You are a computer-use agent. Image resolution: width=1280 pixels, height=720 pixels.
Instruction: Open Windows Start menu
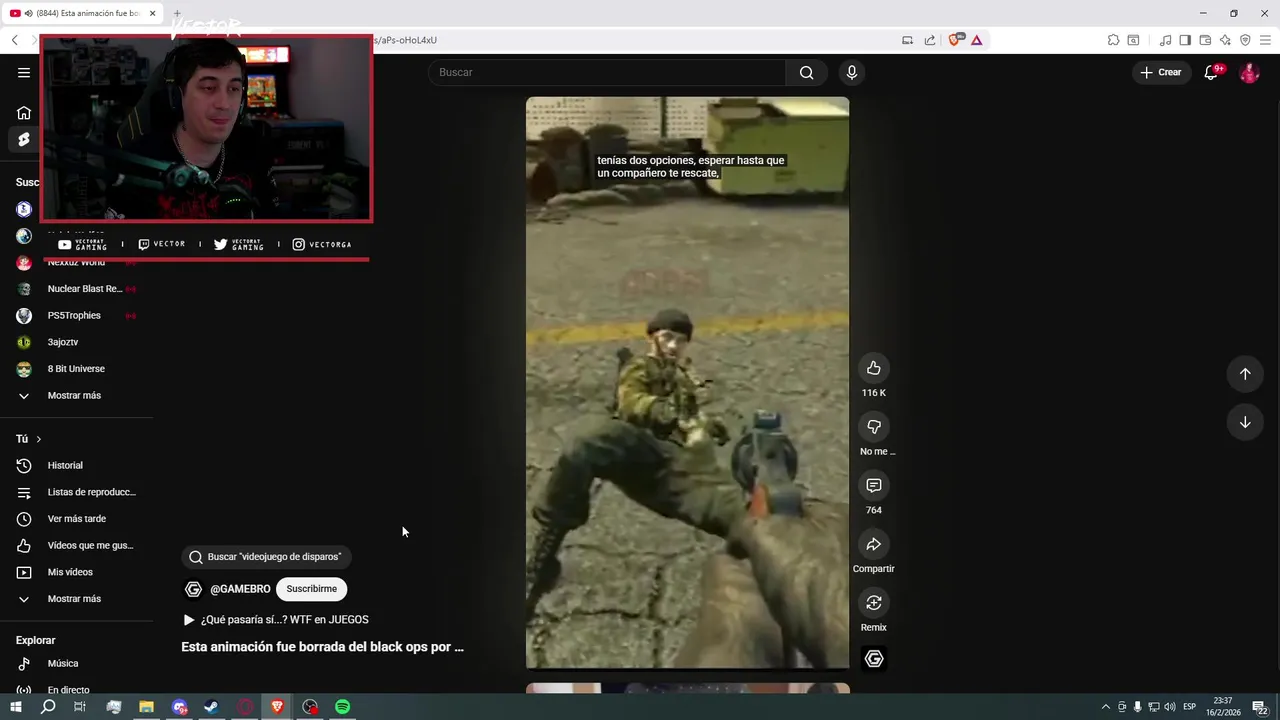[x=15, y=707]
